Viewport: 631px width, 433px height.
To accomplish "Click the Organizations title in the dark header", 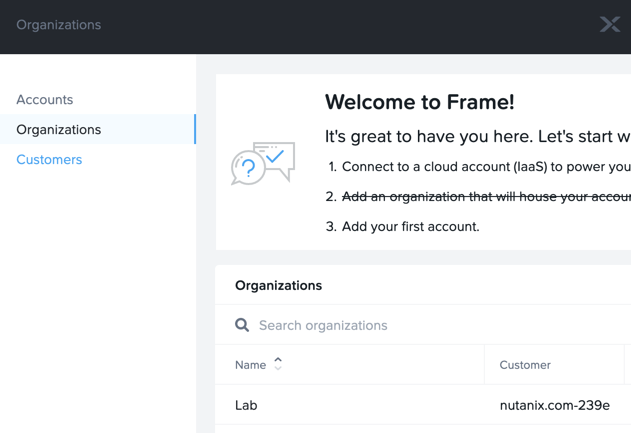I will (x=59, y=25).
